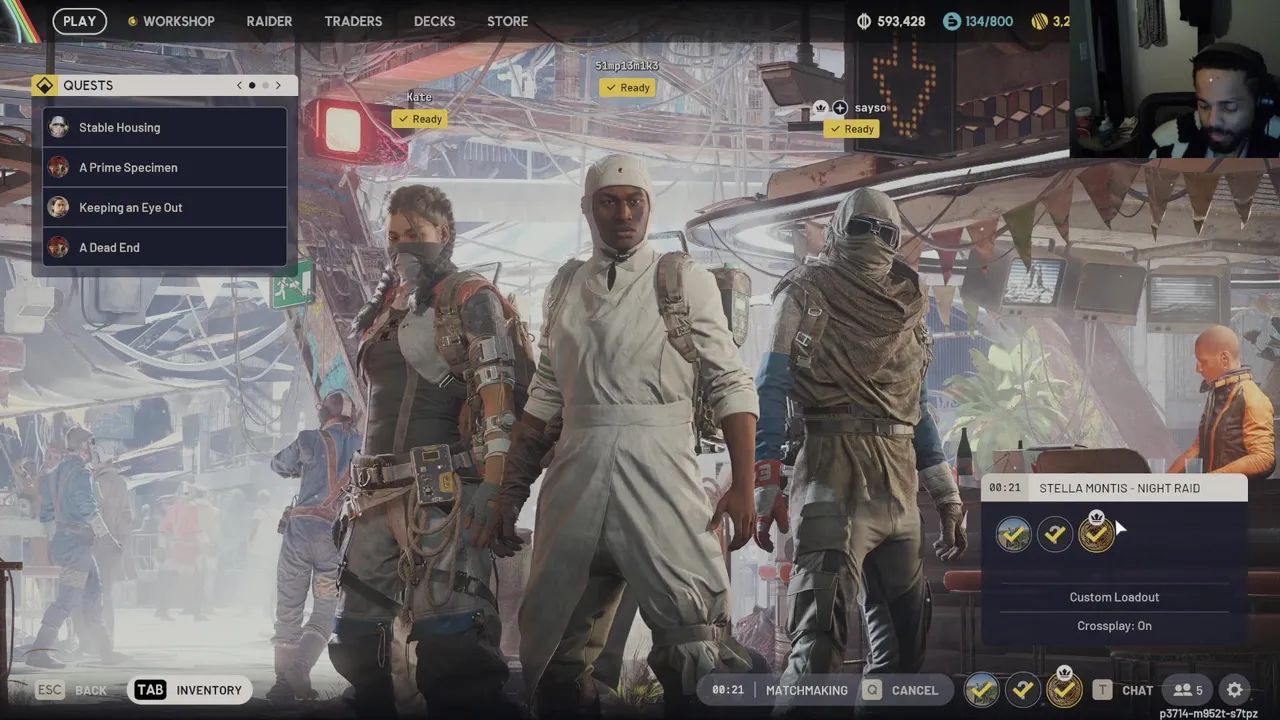Click the gold currency icon beside 3,2
The image size is (1280, 720).
coord(1039,21)
